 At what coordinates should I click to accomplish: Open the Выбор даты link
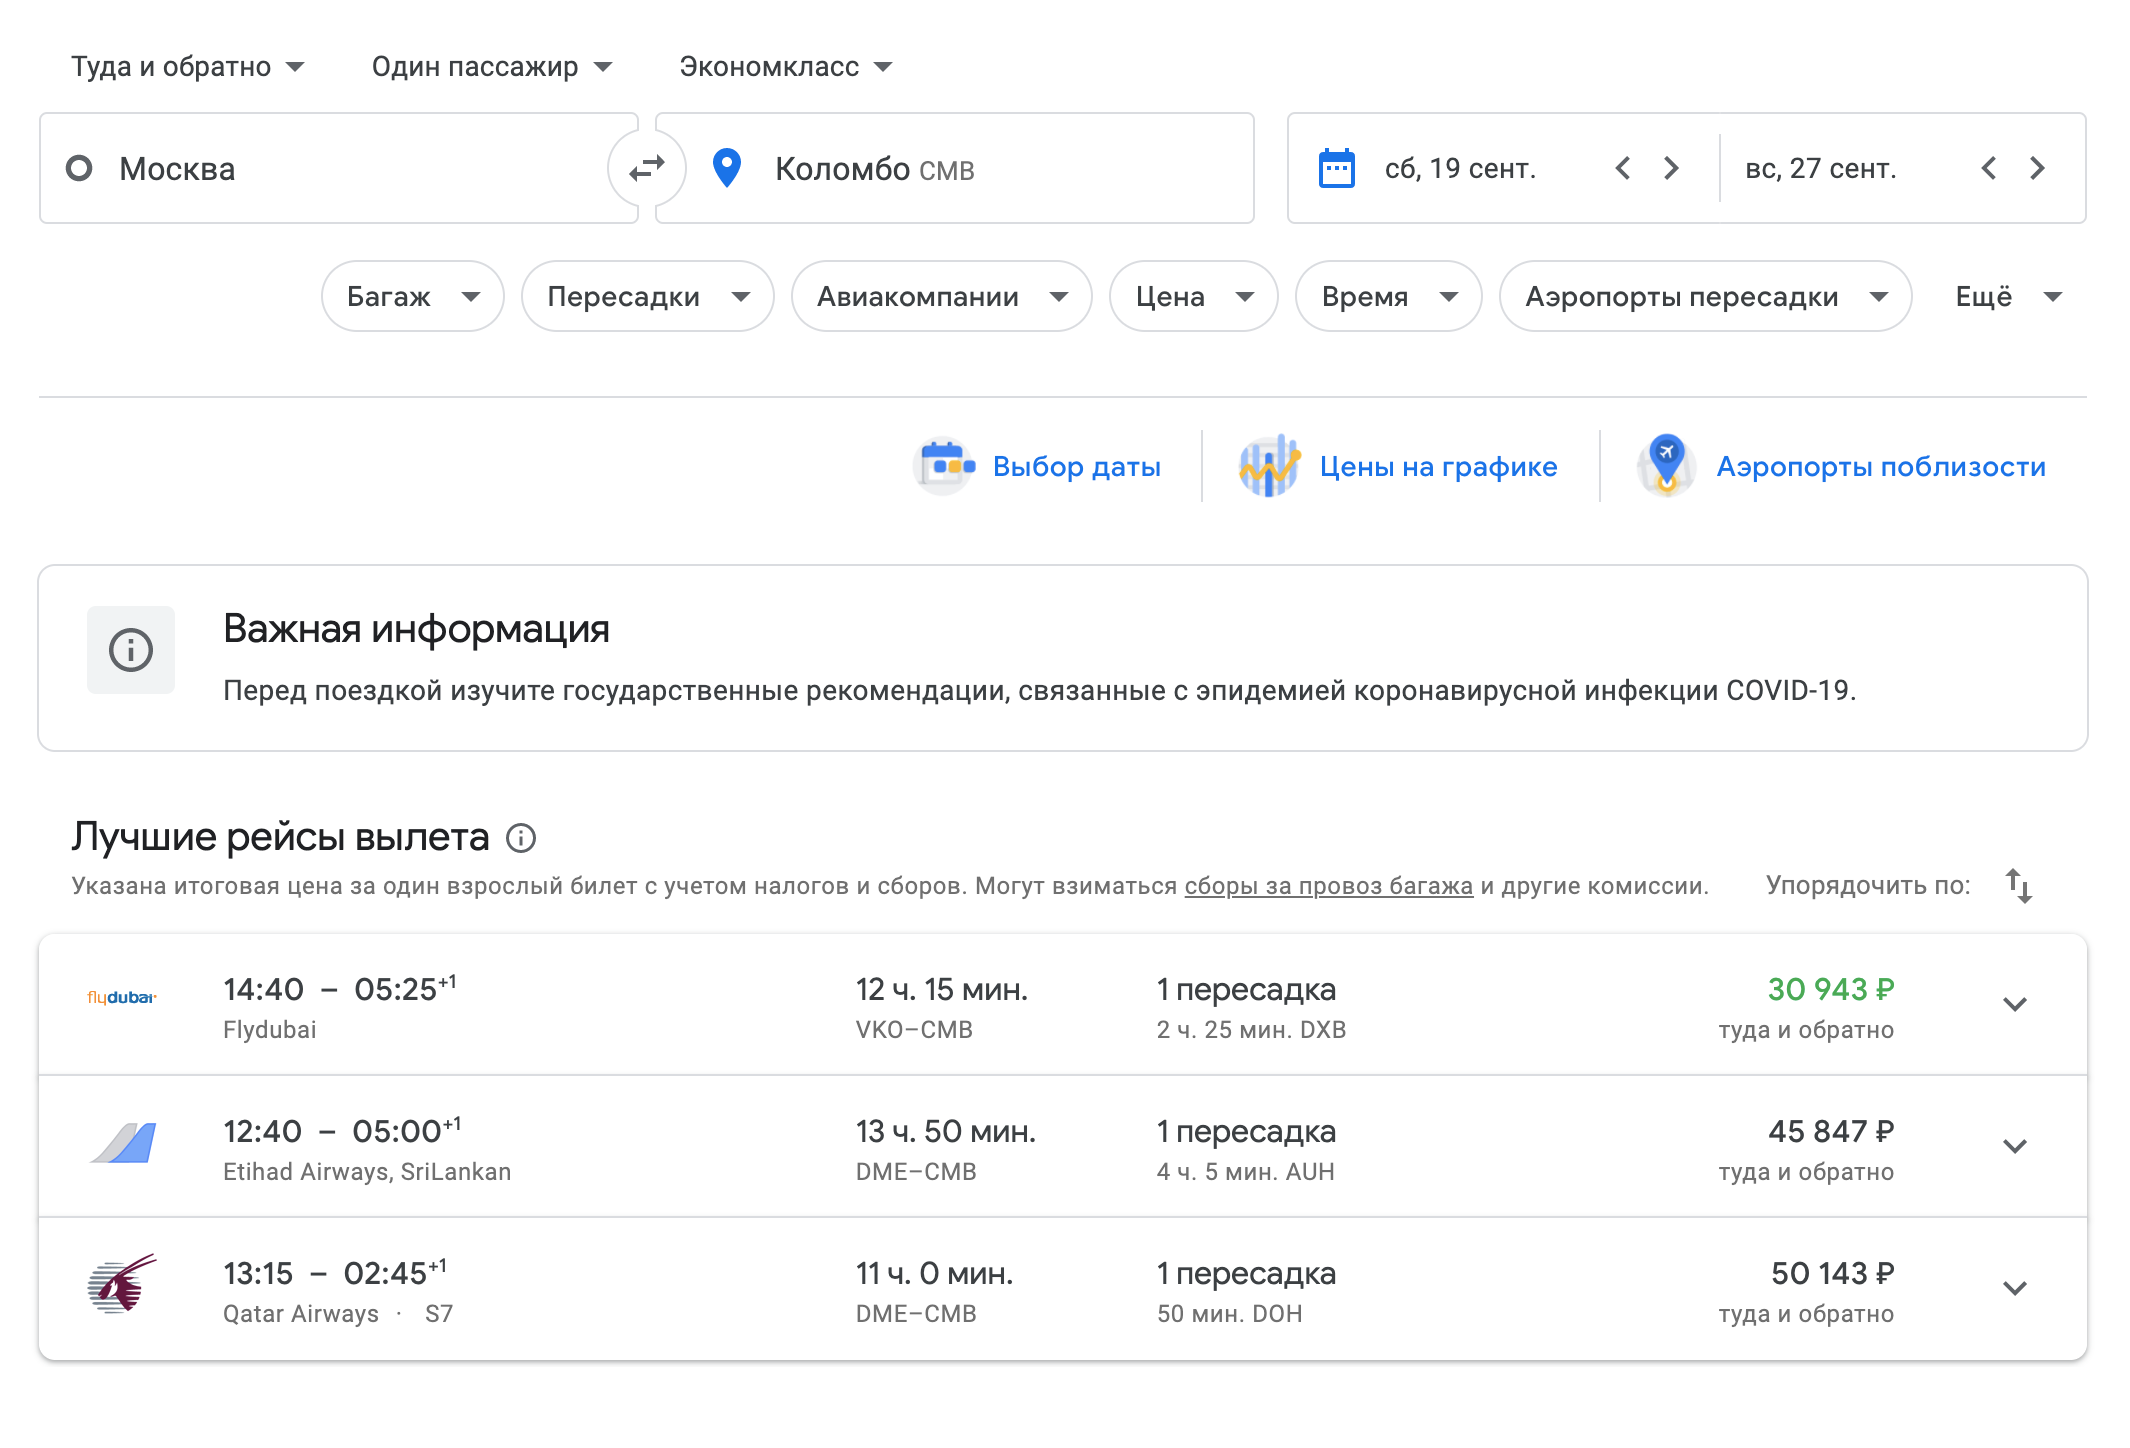[1077, 466]
